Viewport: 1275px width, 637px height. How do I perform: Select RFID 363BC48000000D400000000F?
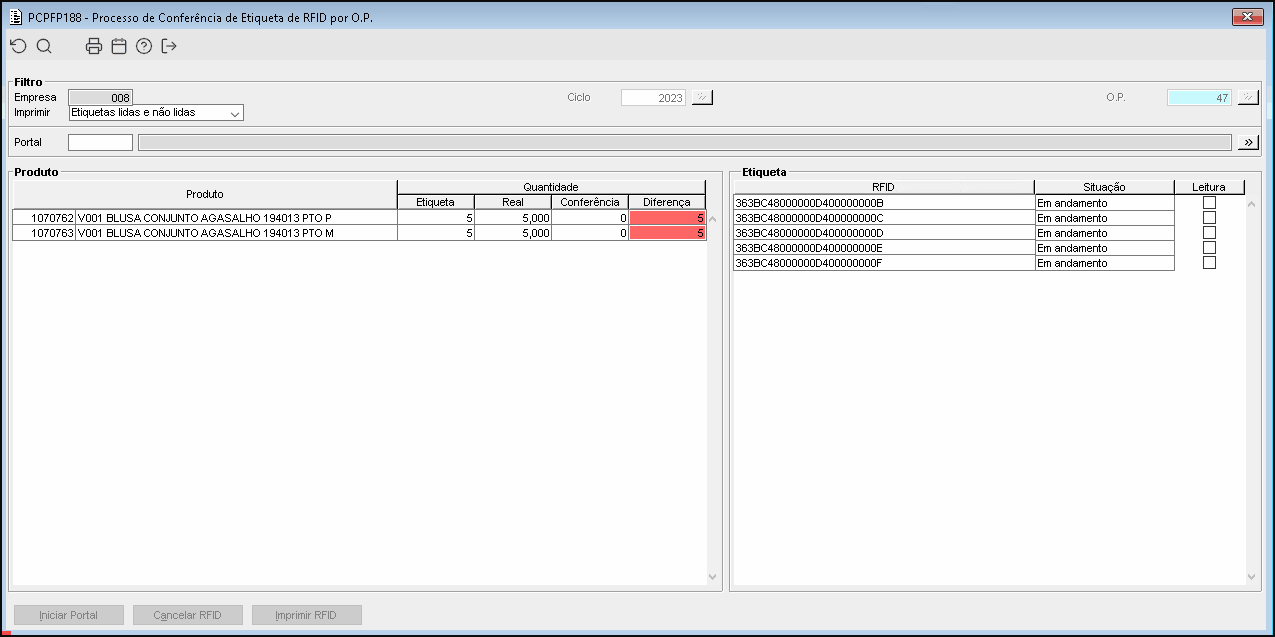pyautogui.click(x=884, y=263)
